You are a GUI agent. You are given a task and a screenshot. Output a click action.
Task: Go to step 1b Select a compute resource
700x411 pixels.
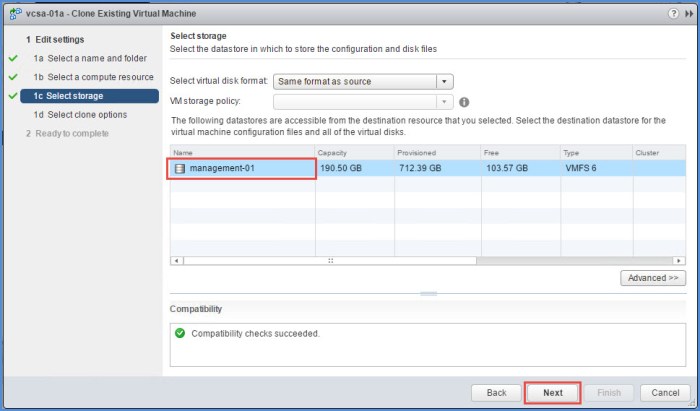click(93, 77)
